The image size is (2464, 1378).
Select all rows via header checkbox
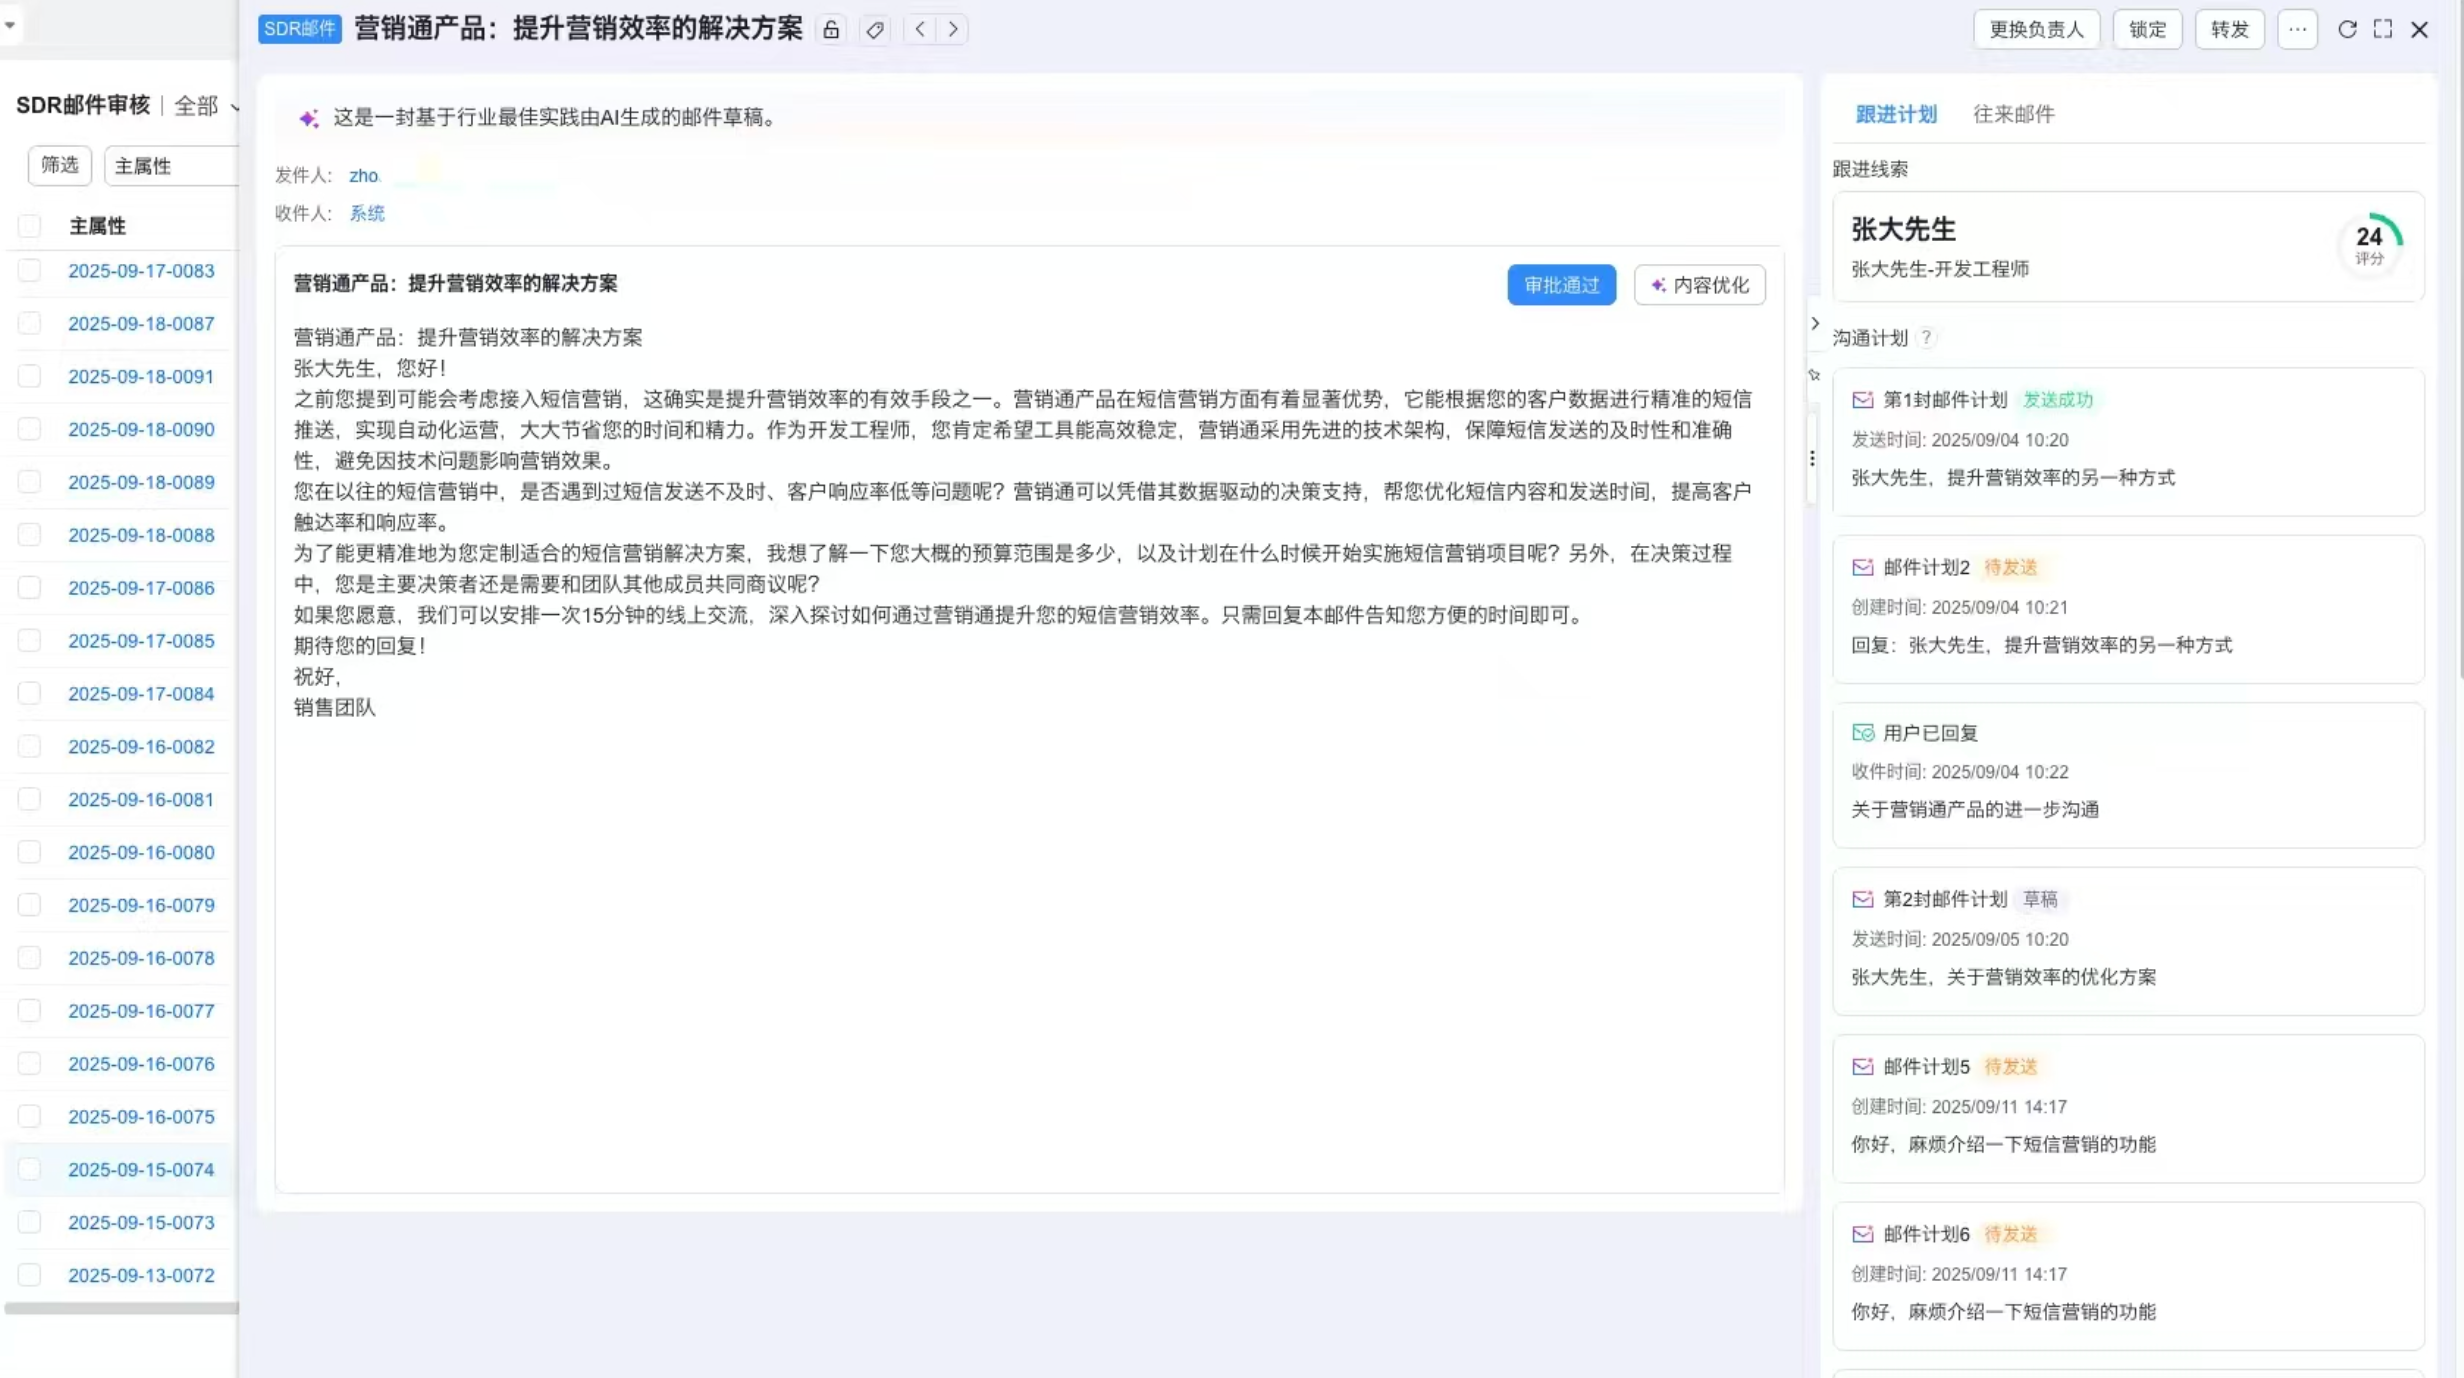[30, 226]
